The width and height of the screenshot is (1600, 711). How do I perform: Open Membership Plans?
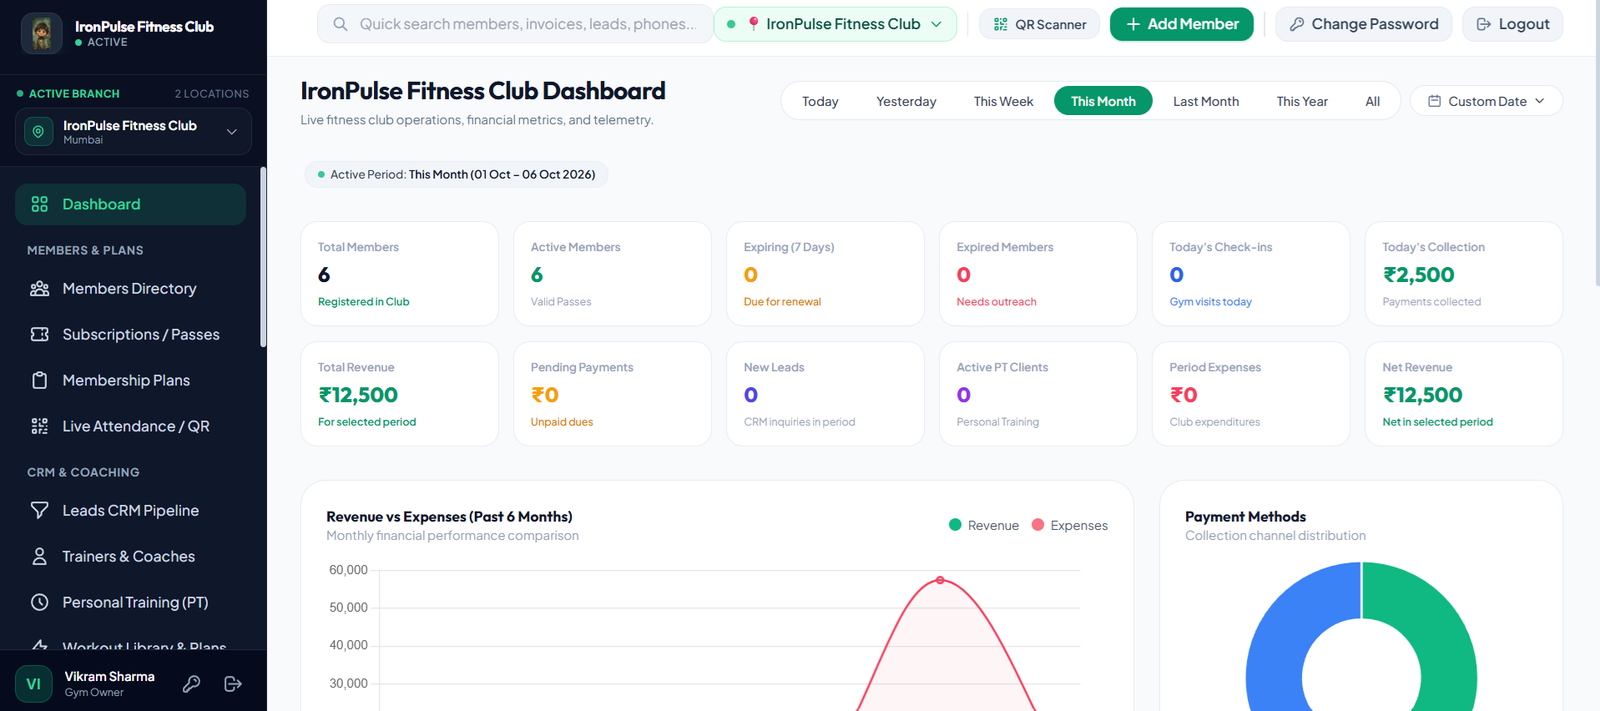click(x=130, y=380)
